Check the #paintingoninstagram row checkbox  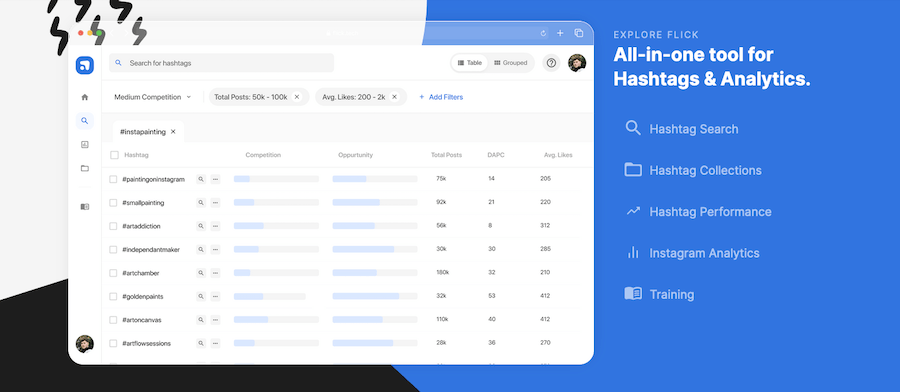(113, 179)
